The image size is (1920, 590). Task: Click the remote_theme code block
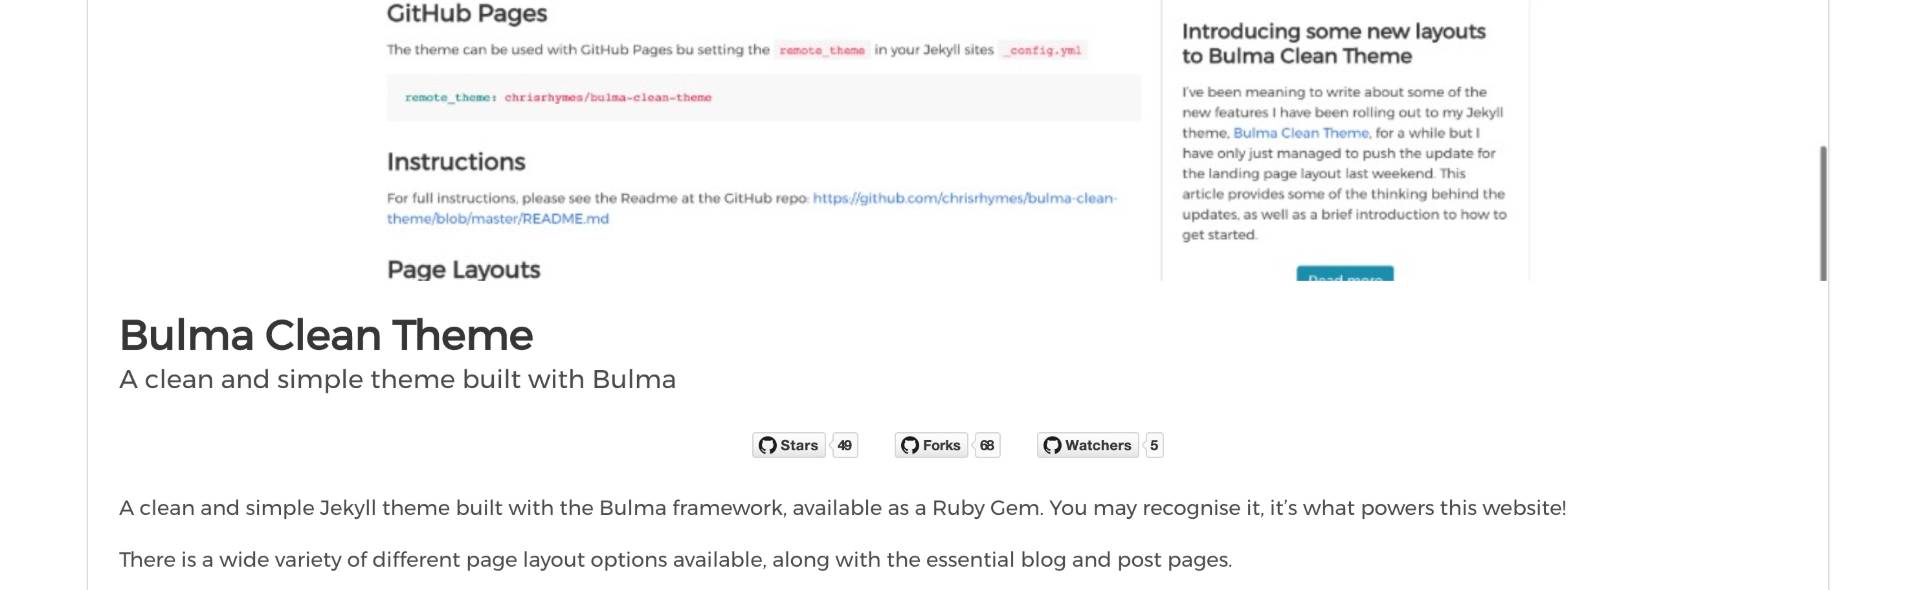(764, 97)
